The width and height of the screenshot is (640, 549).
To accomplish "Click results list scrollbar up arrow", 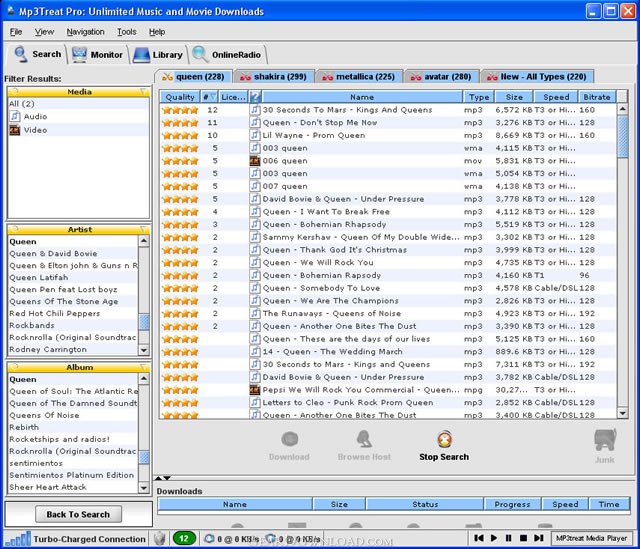I will pyautogui.click(x=622, y=109).
